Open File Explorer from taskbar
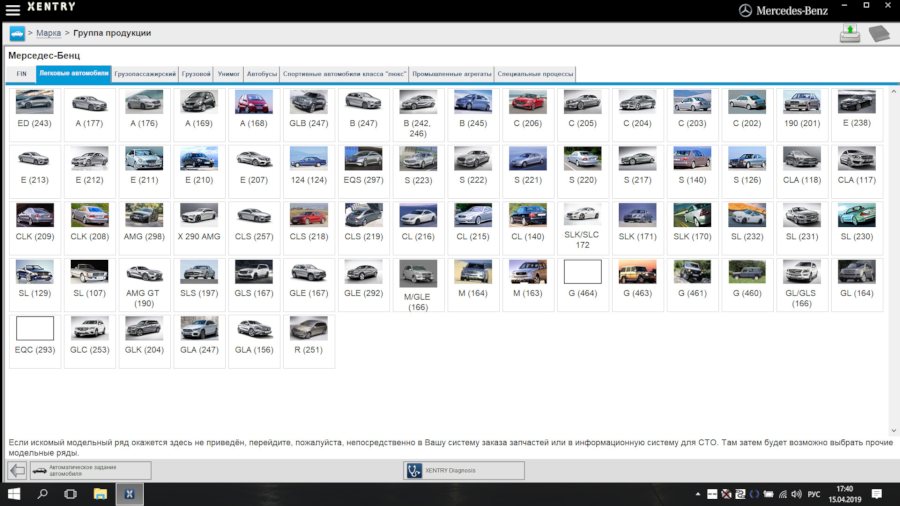The height and width of the screenshot is (506, 900). pos(100,494)
